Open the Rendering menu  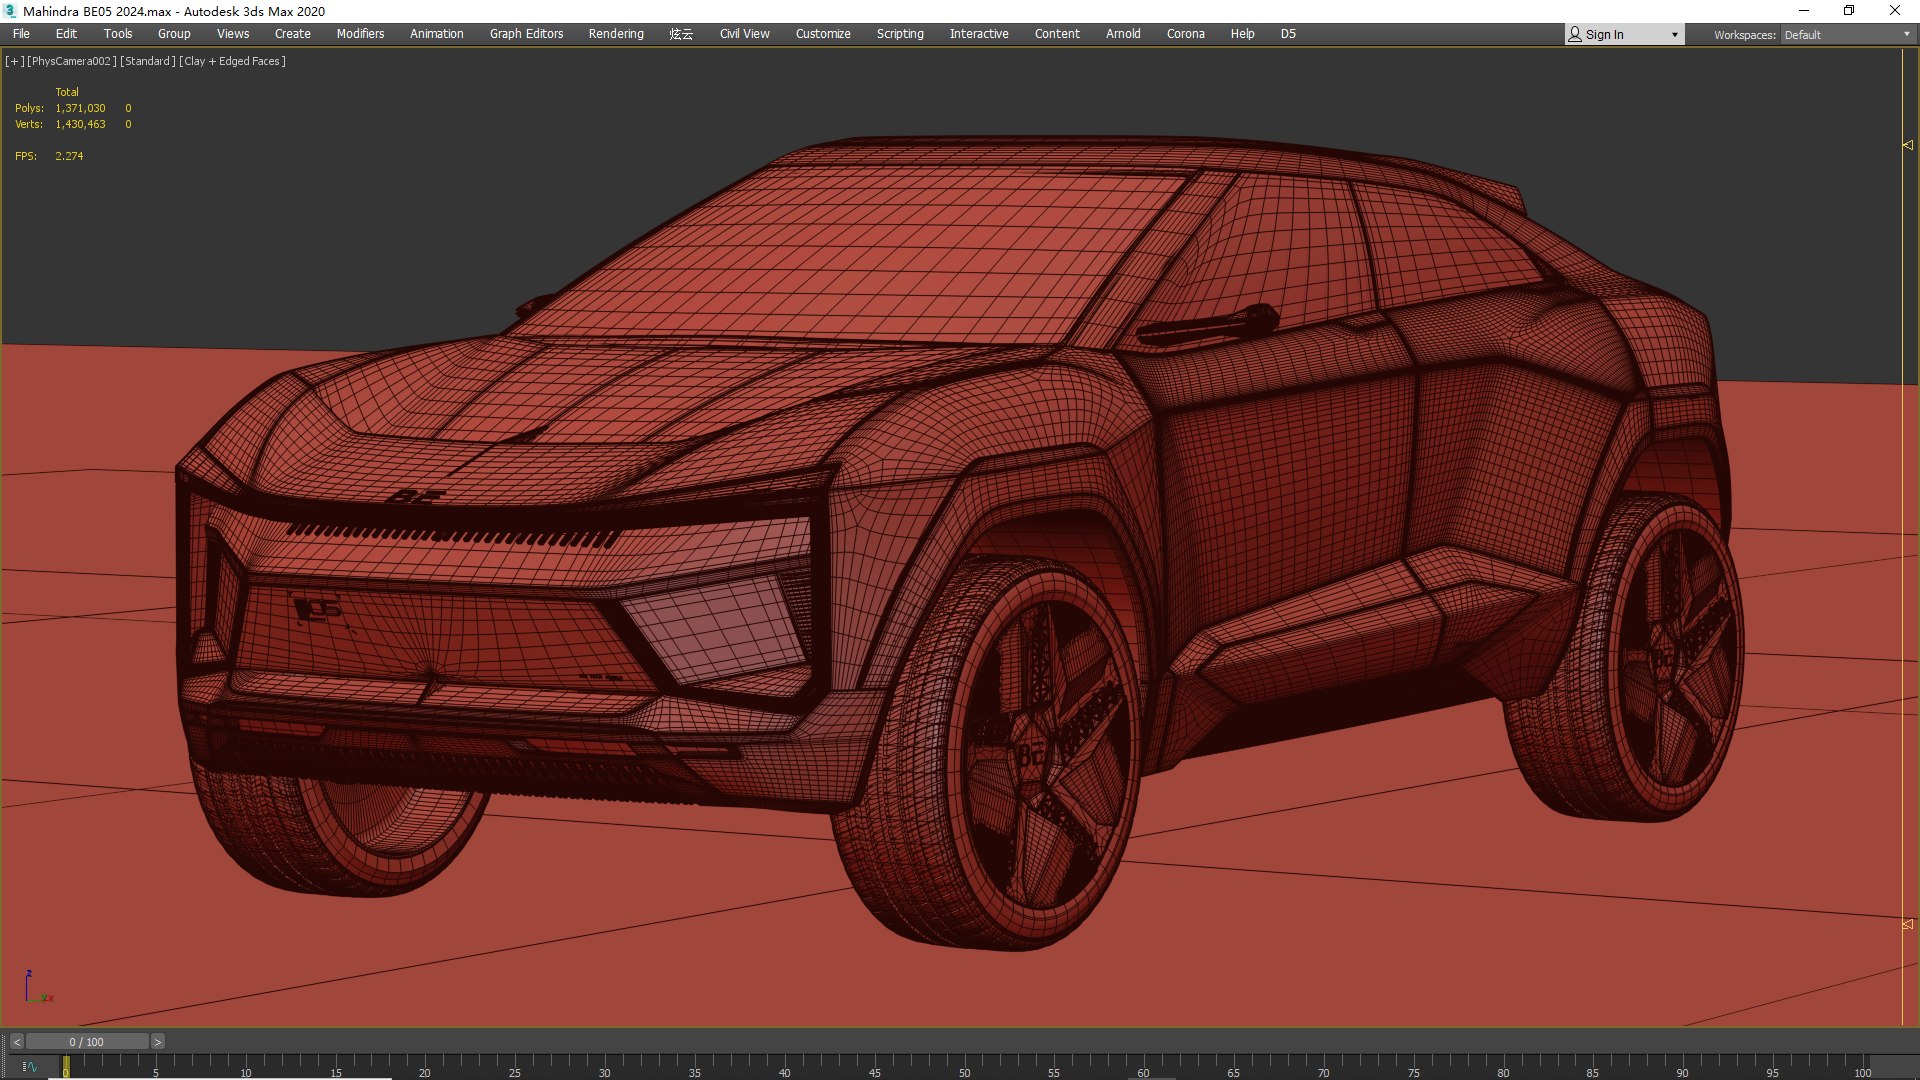click(616, 34)
